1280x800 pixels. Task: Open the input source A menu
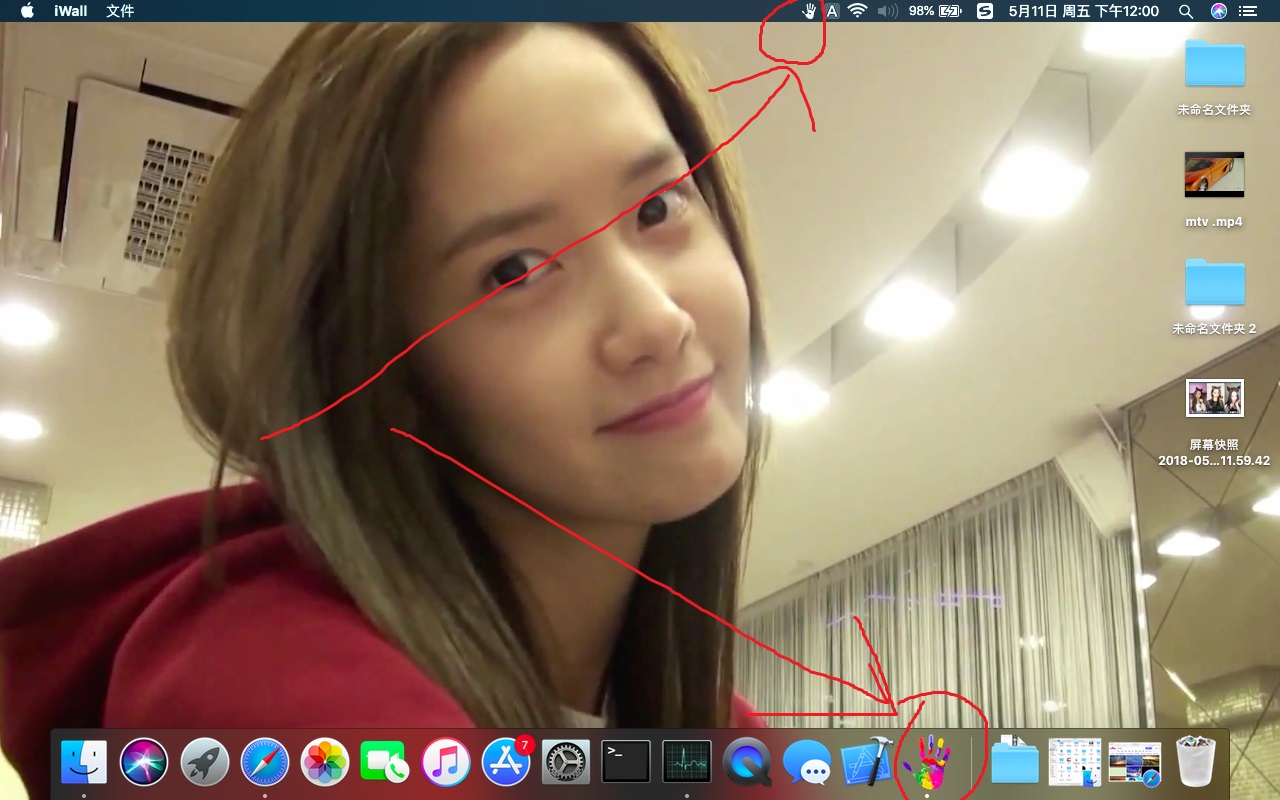coord(832,11)
